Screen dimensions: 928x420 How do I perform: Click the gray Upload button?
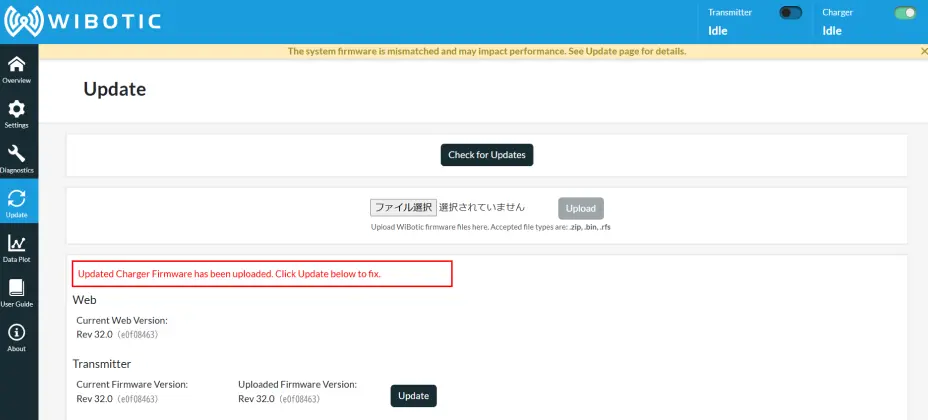coord(580,208)
